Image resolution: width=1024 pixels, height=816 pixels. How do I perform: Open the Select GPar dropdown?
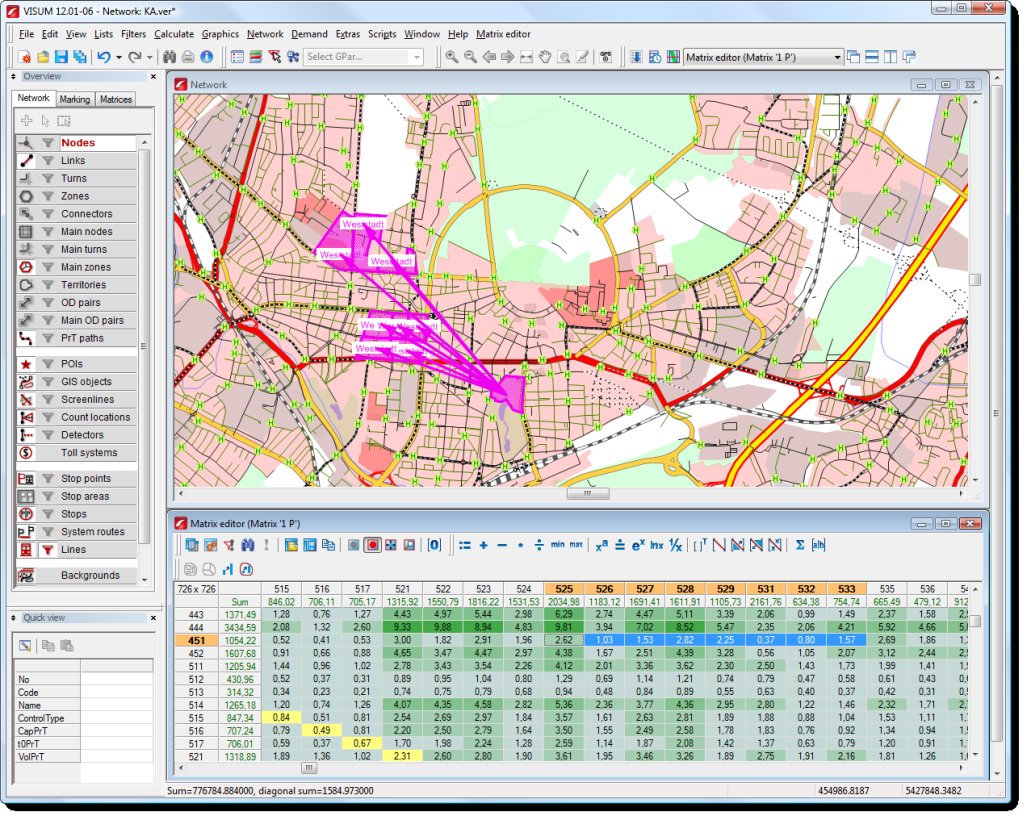(417, 57)
